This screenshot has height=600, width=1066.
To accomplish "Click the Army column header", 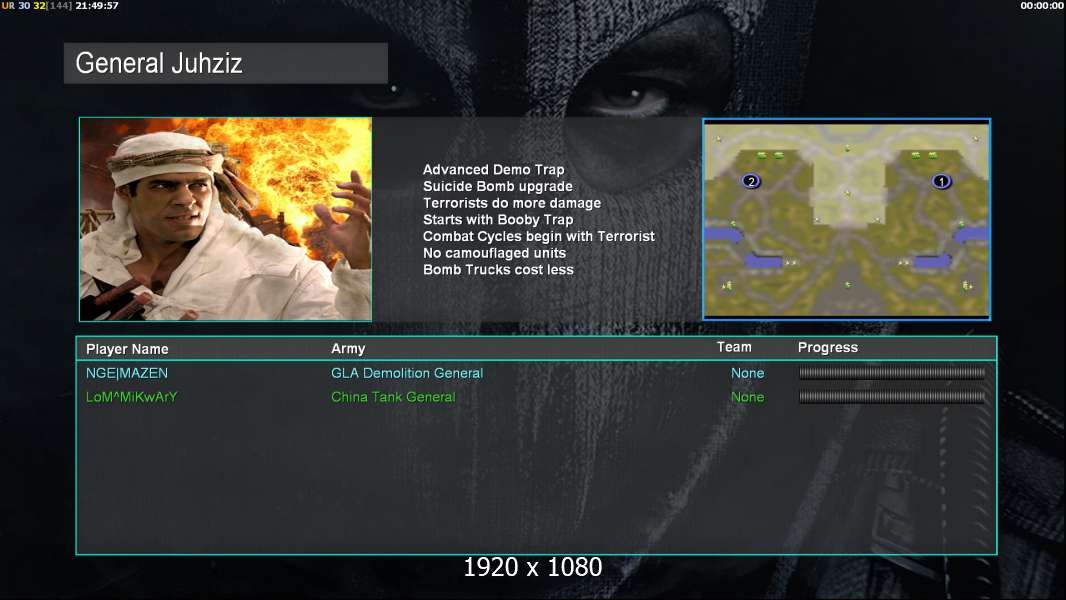I will click(x=348, y=349).
